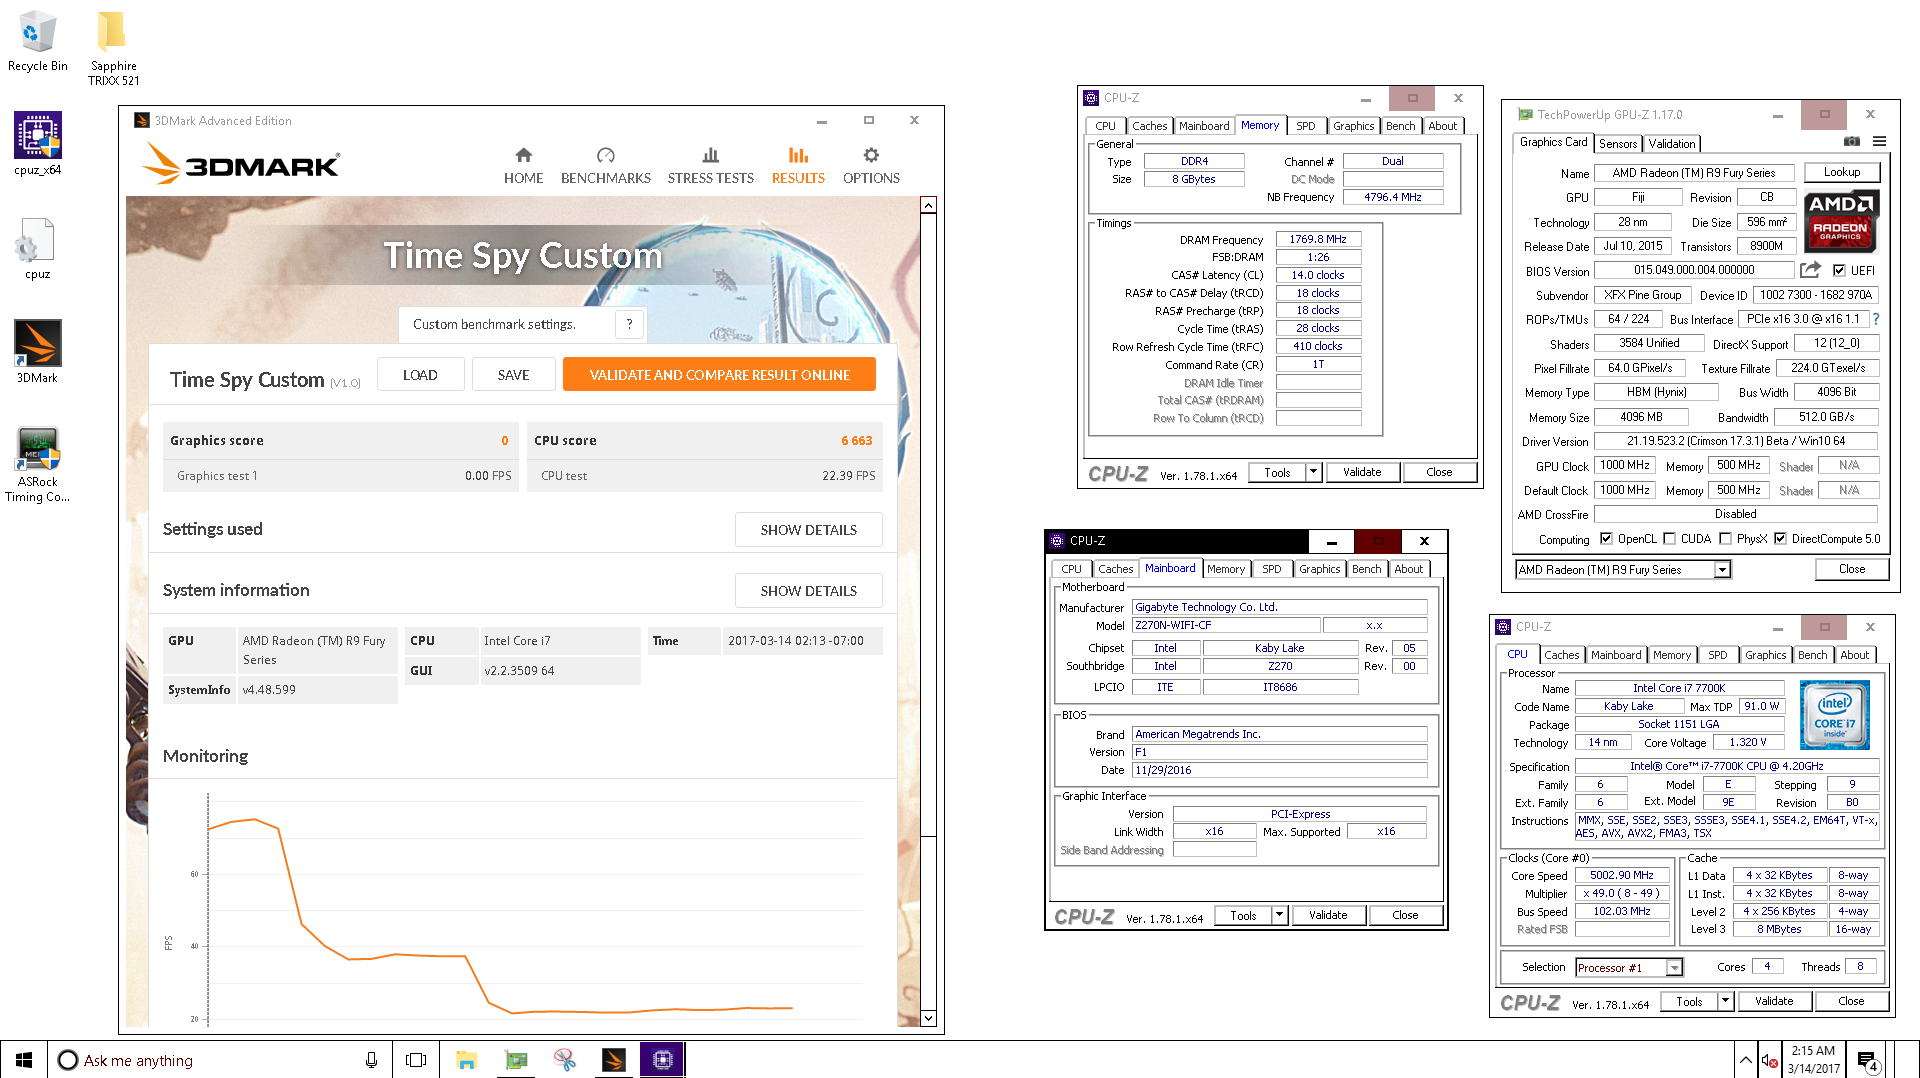The height and width of the screenshot is (1078, 1920).
Task: Click Close button in GPU-Z
Action: (1851, 569)
